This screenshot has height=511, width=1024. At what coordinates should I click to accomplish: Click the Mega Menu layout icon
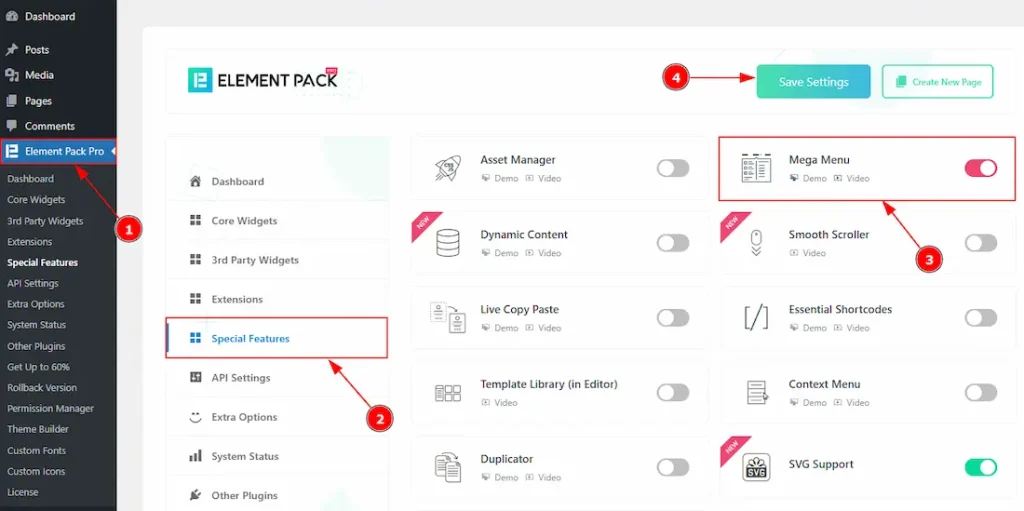[x=756, y=168]
